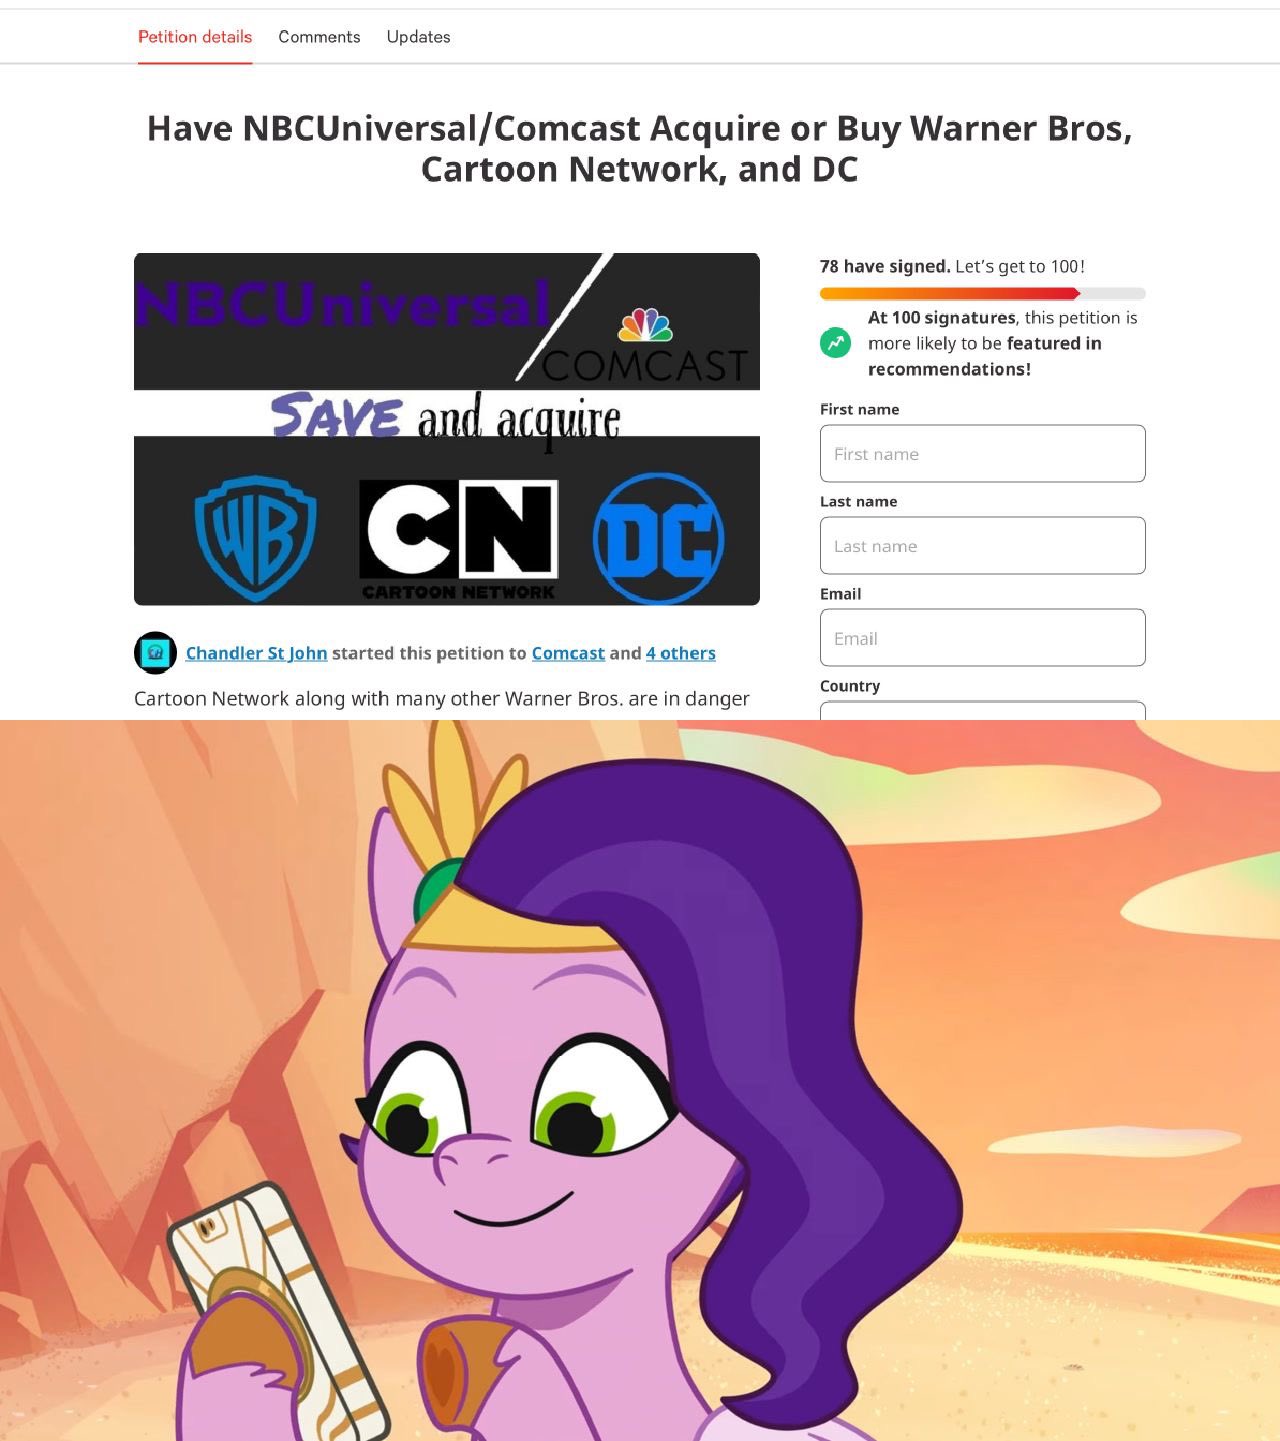The image size is (1280, 1441).
Task: Open the Updates tab
Action: click(418, 37)
